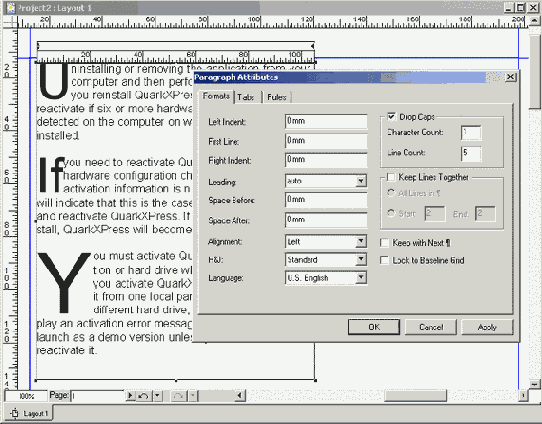This screenshot has width=542, height=424.
Task: Click the Right Indent field
Action: tap(326, 160)
